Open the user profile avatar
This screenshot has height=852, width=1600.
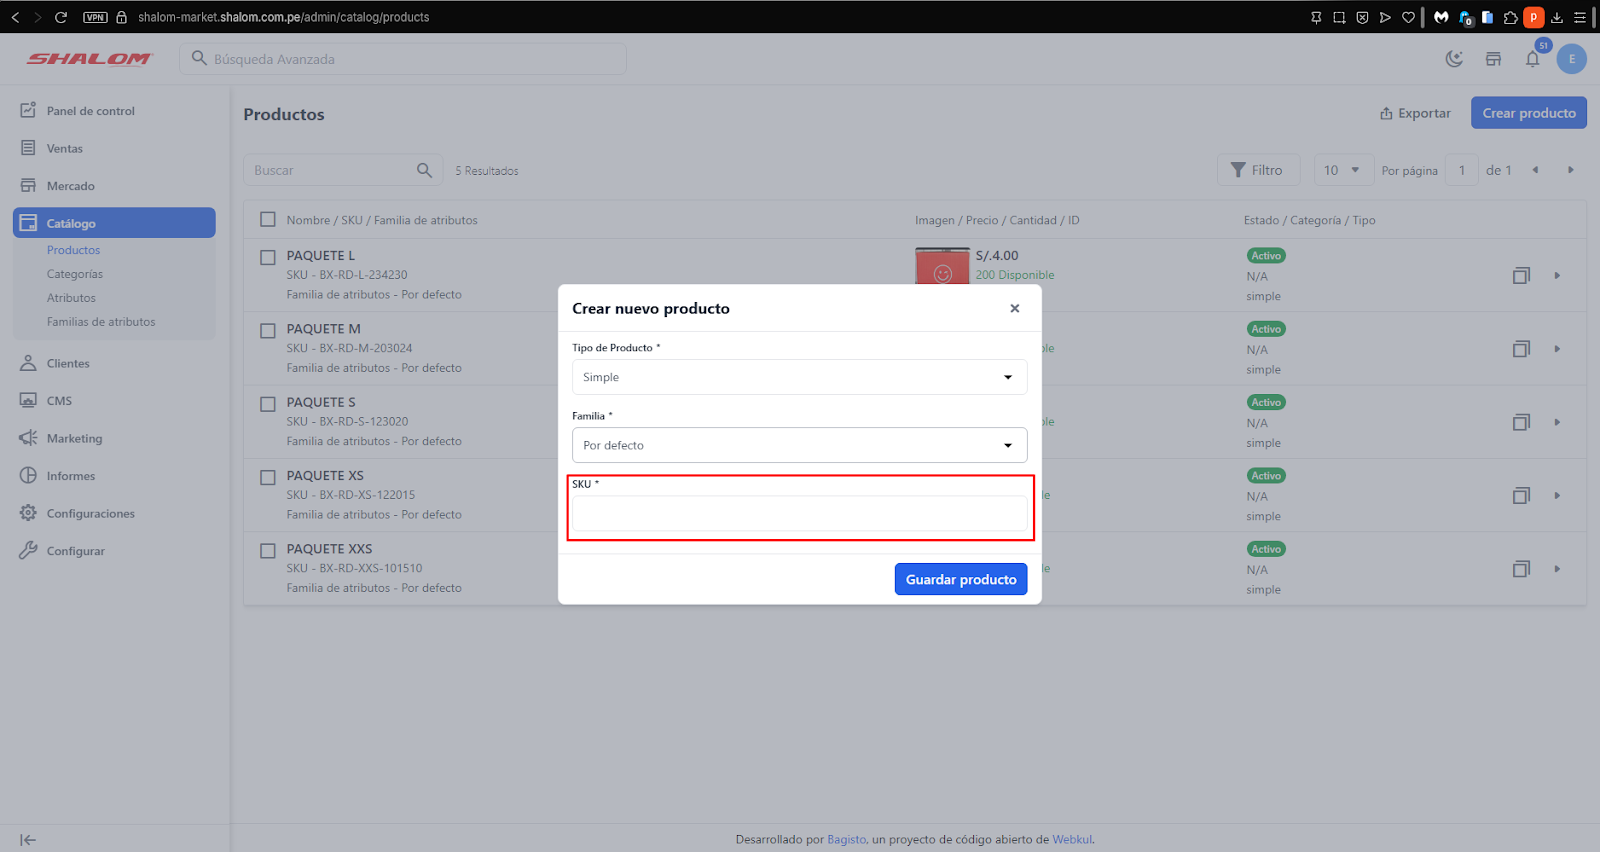click(x=1571, y=59)
